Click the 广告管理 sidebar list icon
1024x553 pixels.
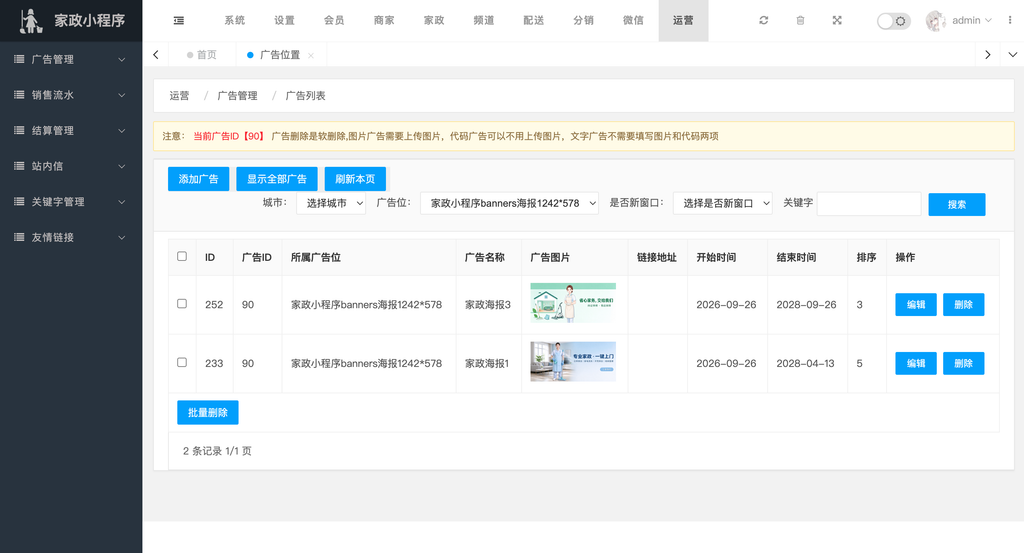pyautogui.click(x=20, y=59)
